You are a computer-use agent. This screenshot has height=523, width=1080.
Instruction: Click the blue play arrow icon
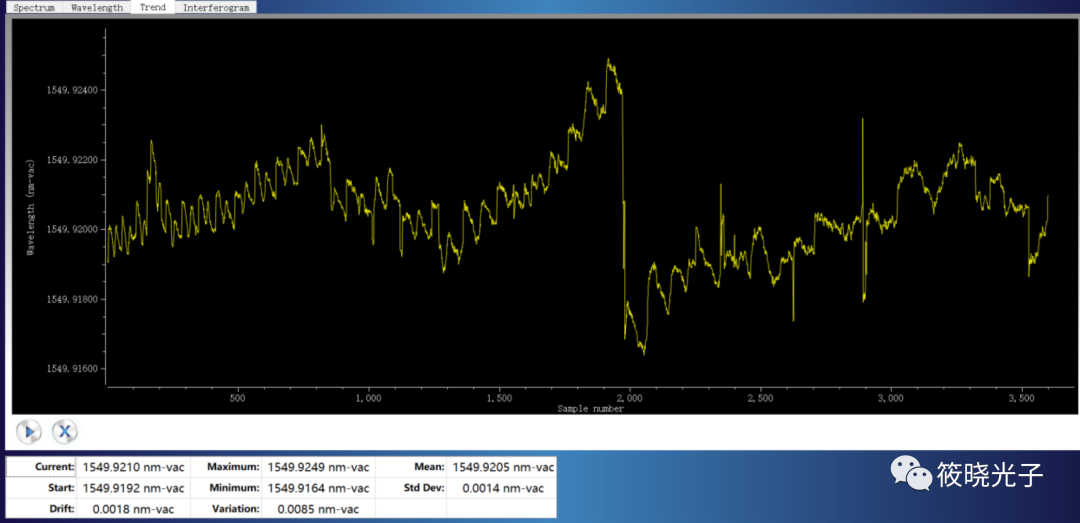click(x=29, y=431)
